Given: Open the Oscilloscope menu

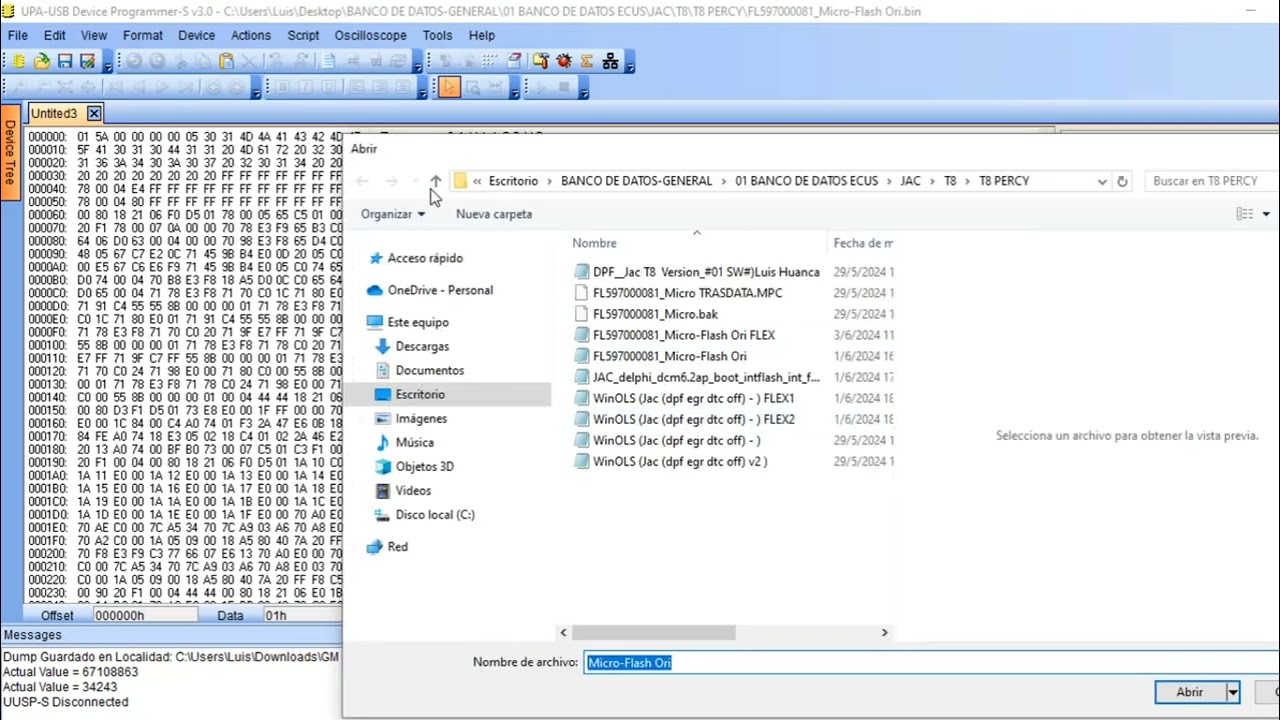Looking at the screenshot, I should point(370,35).
